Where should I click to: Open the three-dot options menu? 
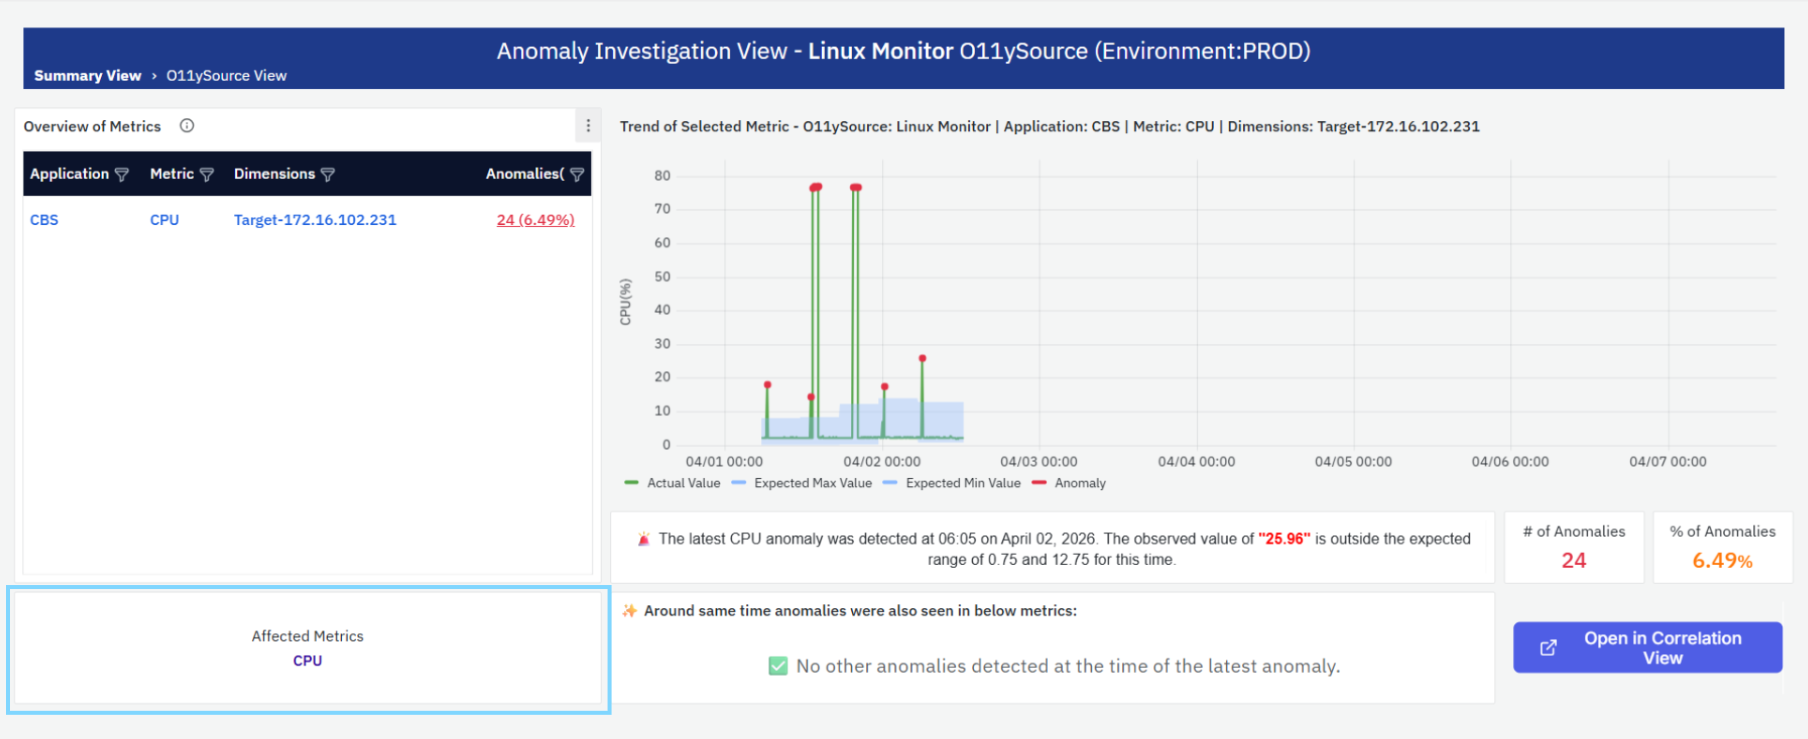[x=588, y=126]
